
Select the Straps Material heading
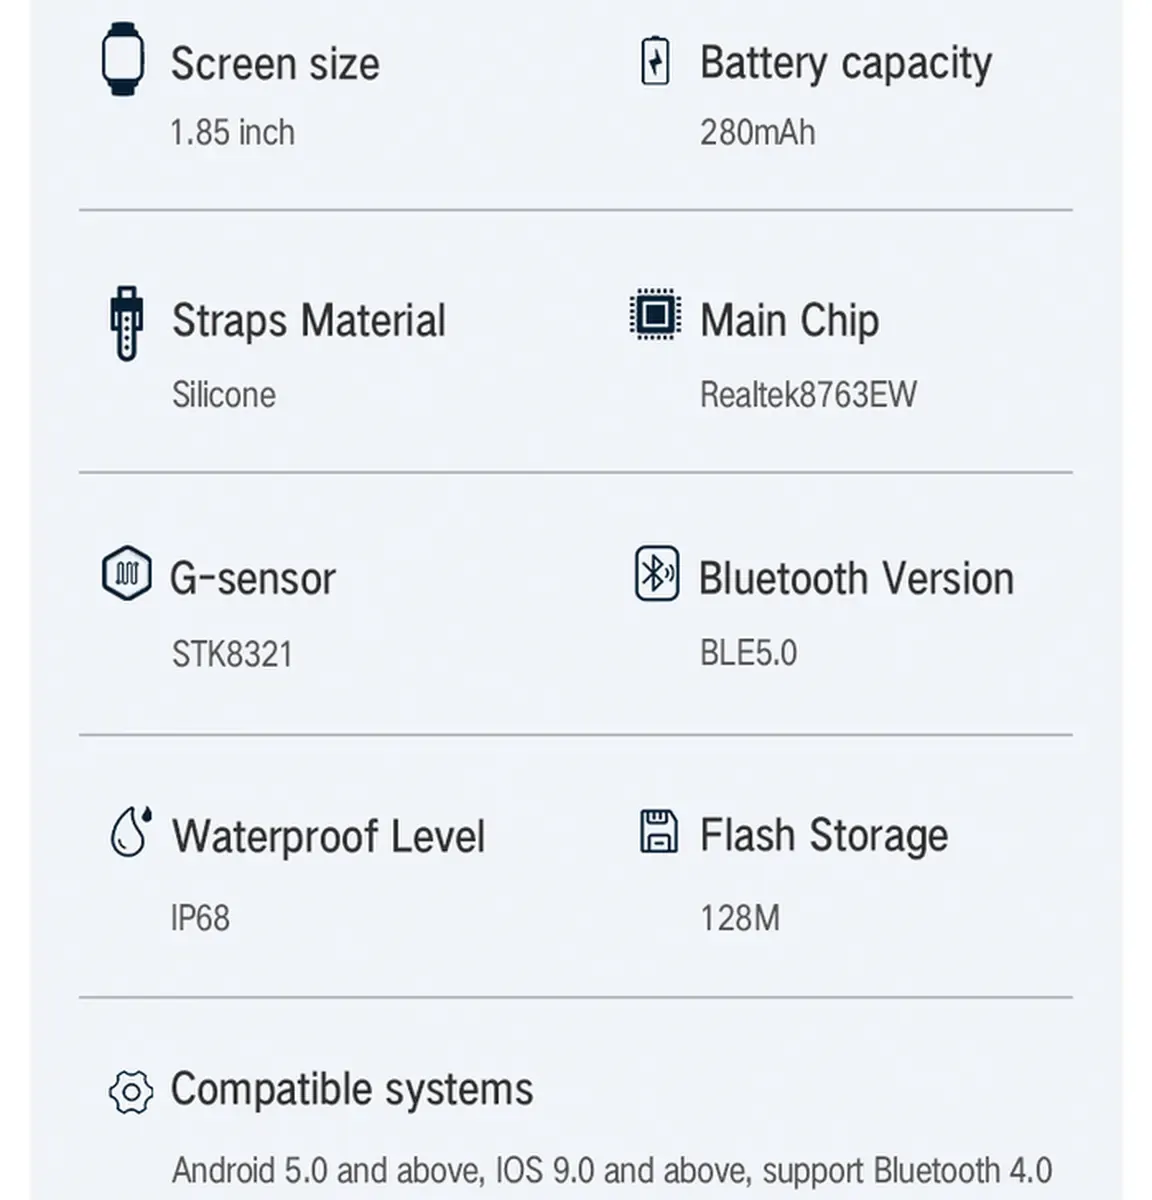pos(308,321)
